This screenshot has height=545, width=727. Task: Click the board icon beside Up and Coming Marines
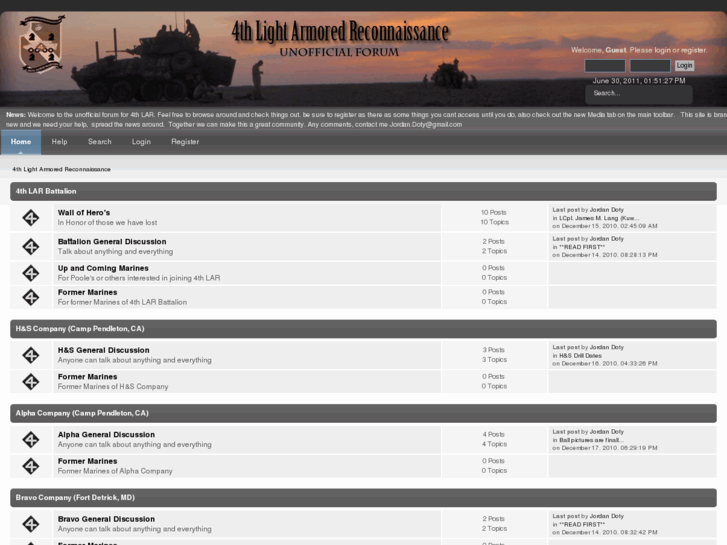coord(31,273)
